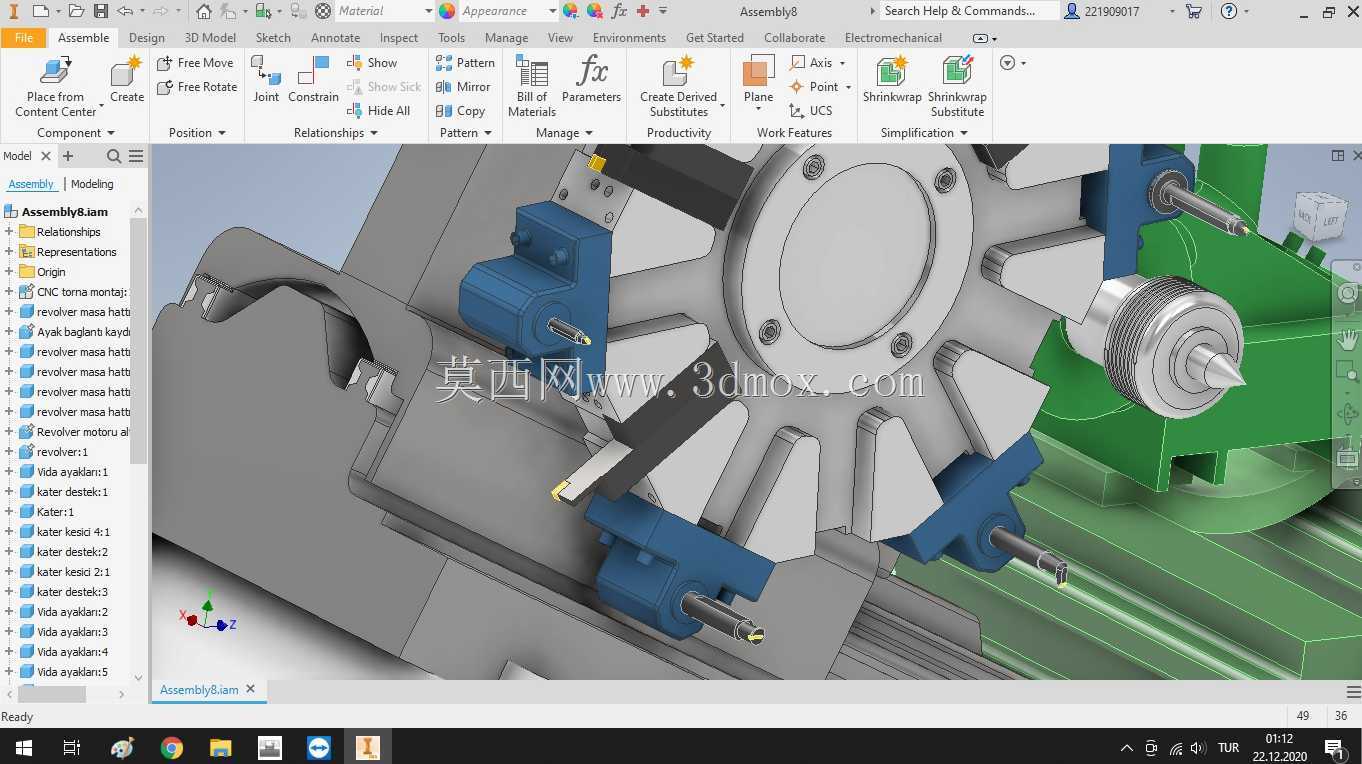Open the Inspect ribbon tab
1362x764 pixels.
[x=399, y=38]
